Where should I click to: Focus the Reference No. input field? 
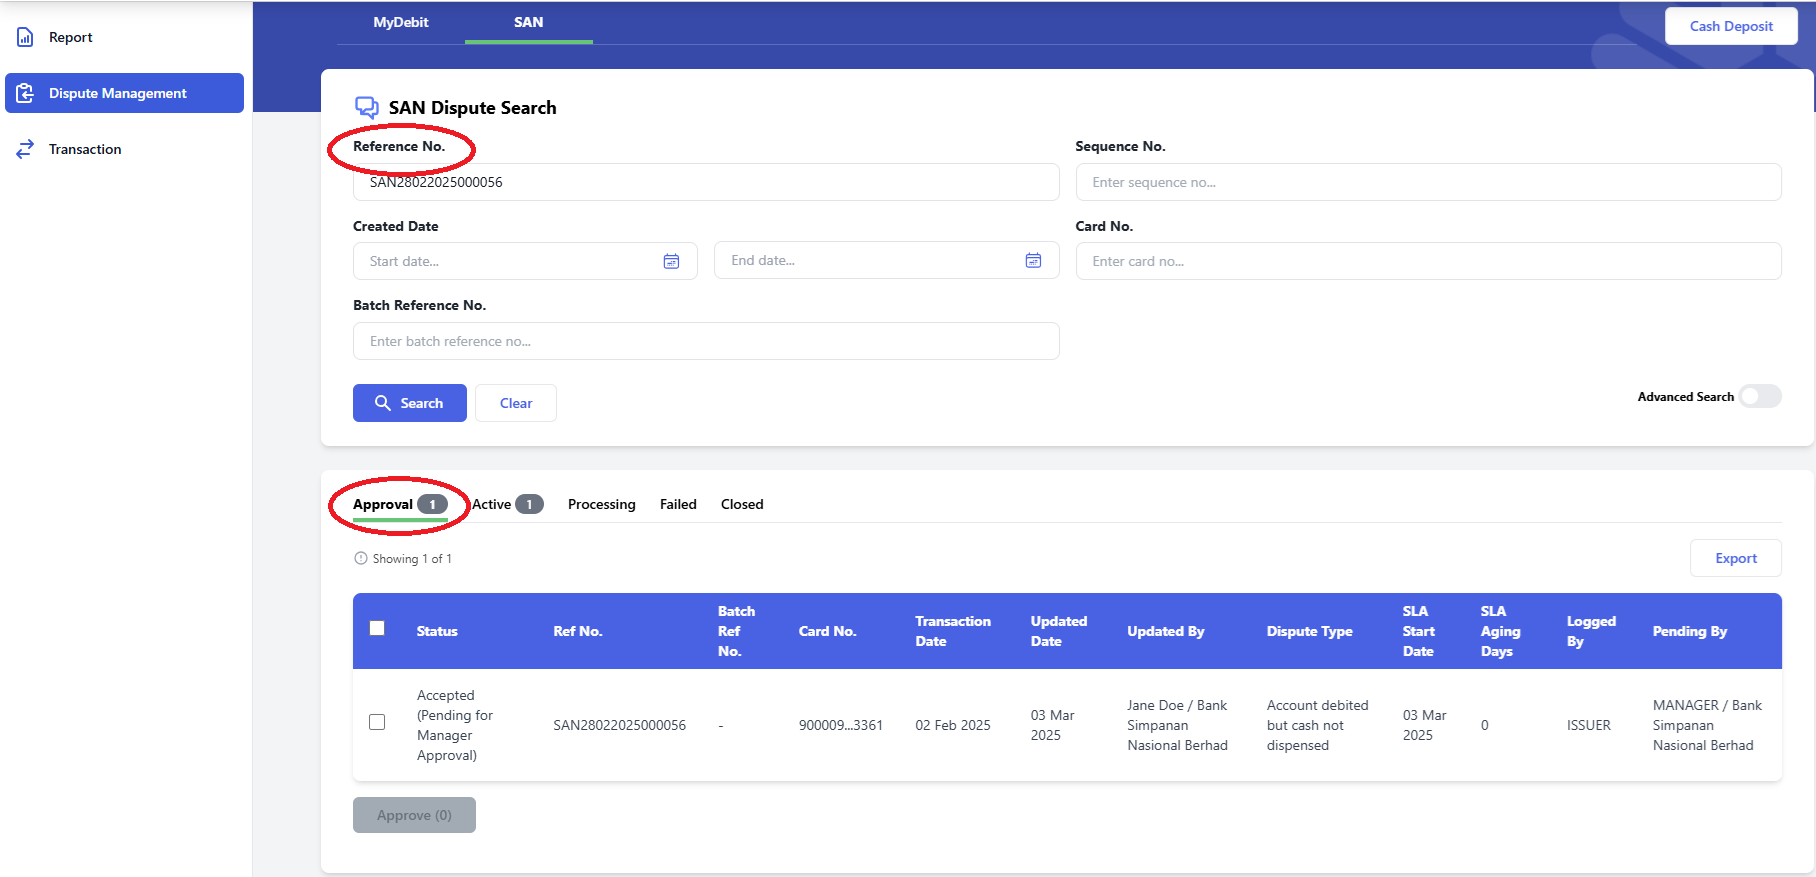coord(706,182)
